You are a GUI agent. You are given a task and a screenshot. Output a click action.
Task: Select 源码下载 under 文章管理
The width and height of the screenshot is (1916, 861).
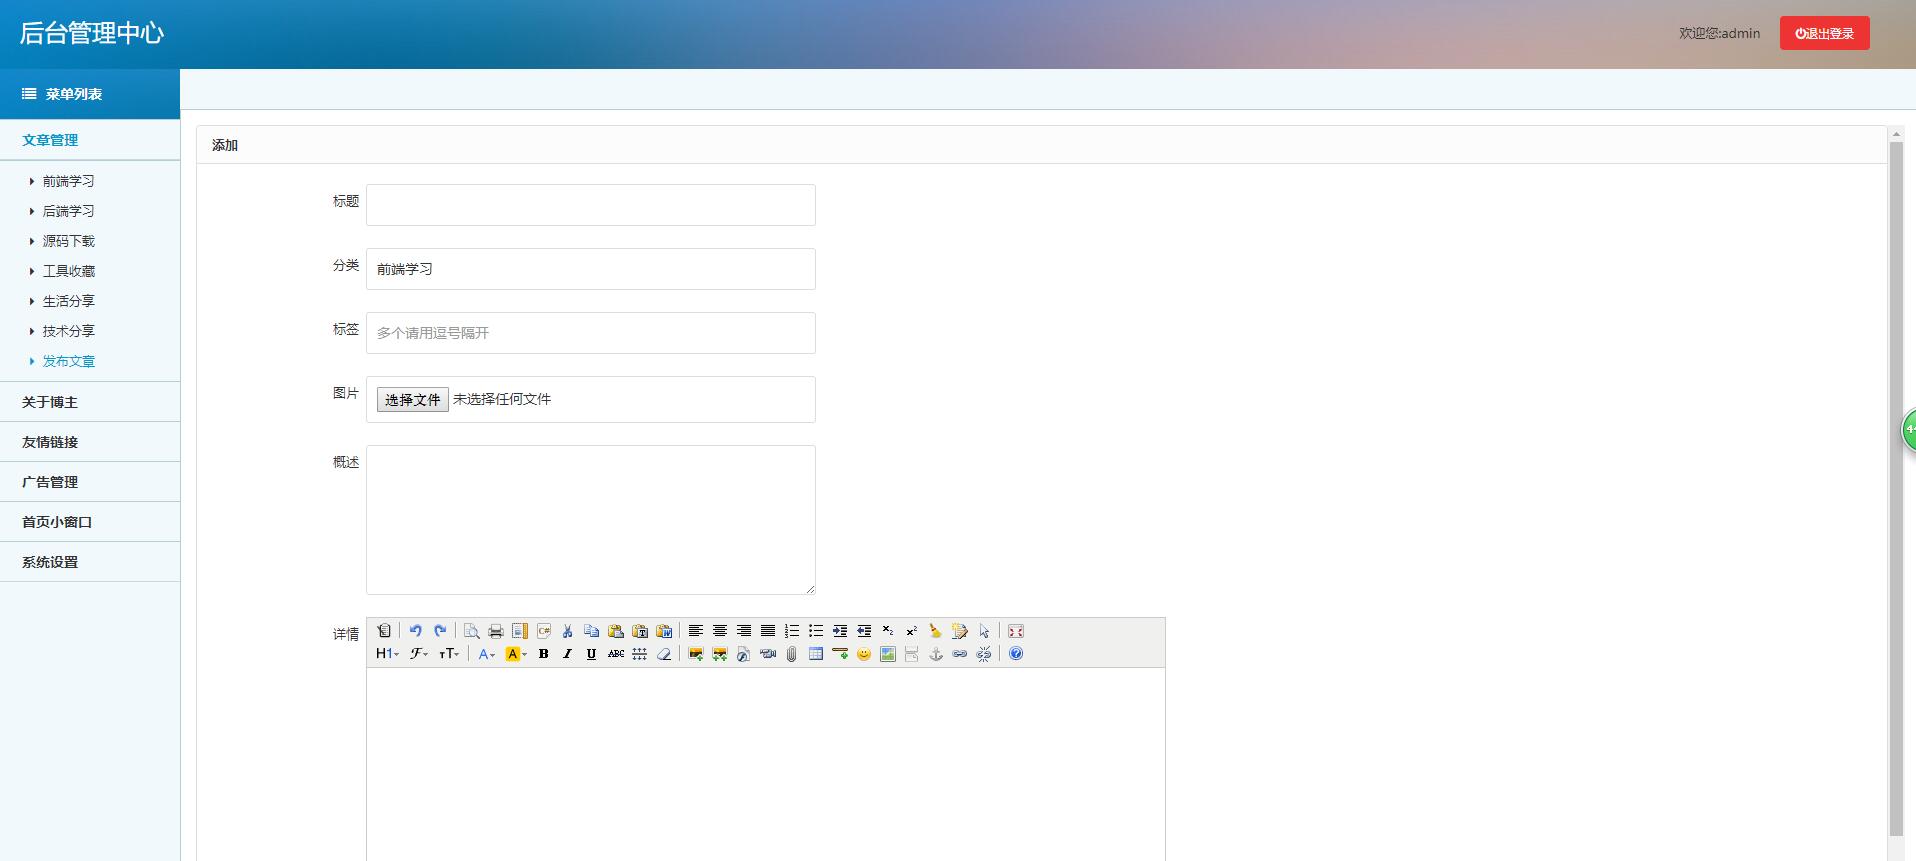coord(68,241)
